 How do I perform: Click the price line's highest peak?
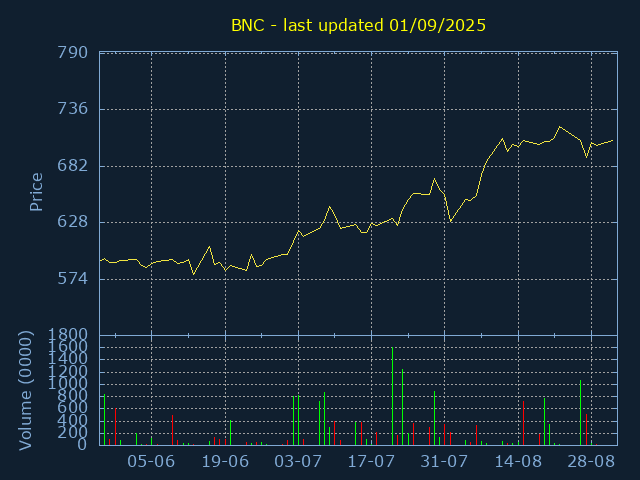coord(560,127)
